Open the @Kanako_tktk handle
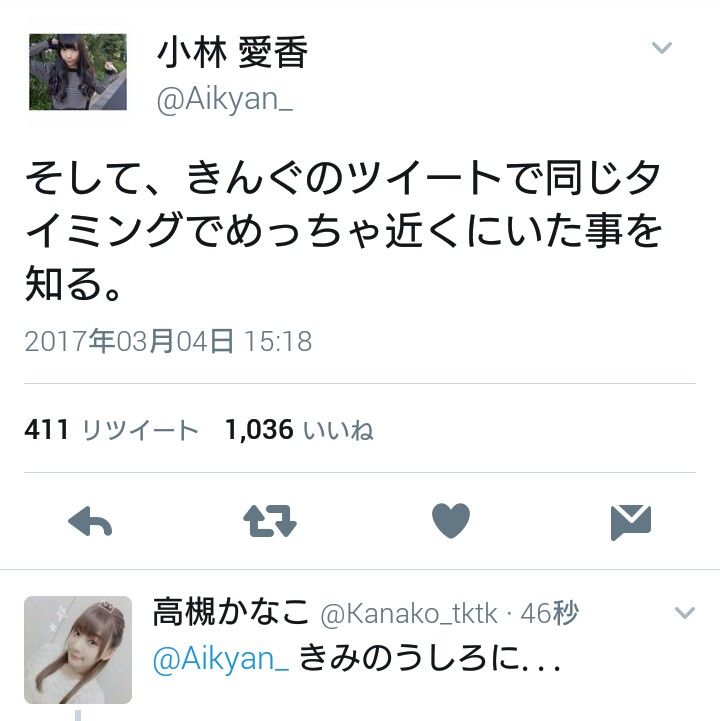 [409, 613]
